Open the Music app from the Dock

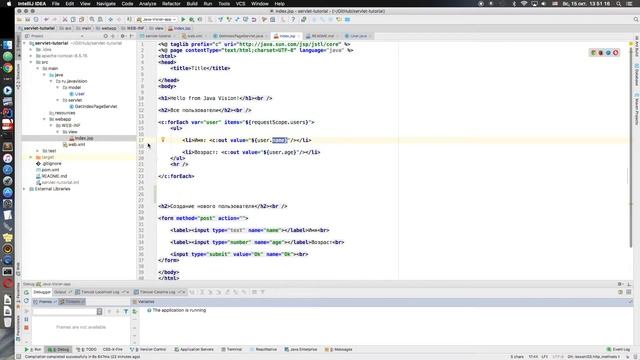7,158
